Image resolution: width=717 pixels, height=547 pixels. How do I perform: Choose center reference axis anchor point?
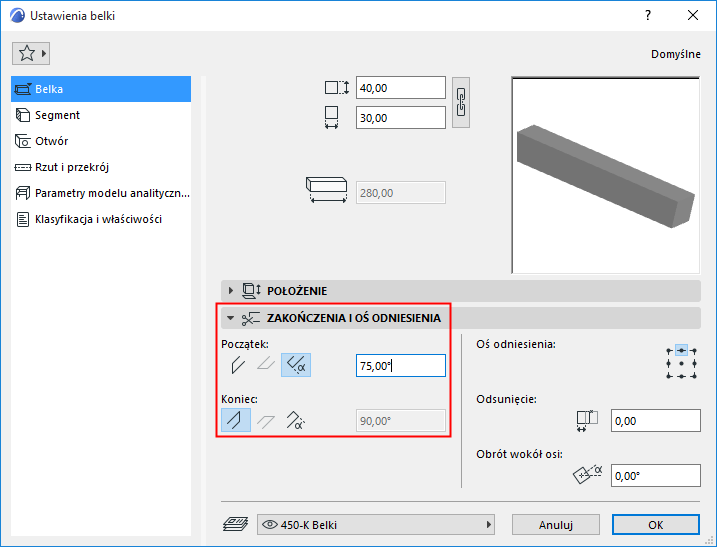click(681, 364)
